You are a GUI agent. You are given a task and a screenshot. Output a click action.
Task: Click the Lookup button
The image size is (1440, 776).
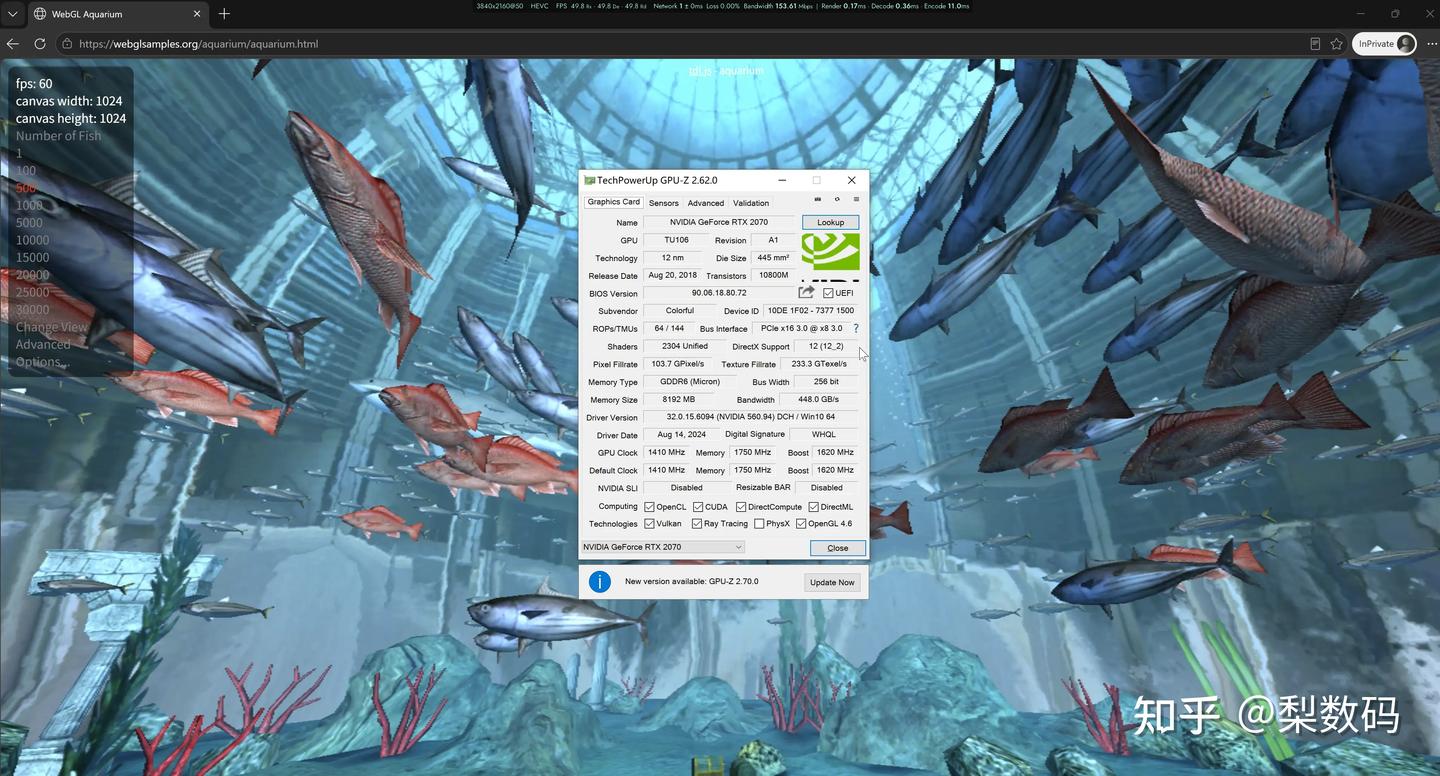[830, 222]
